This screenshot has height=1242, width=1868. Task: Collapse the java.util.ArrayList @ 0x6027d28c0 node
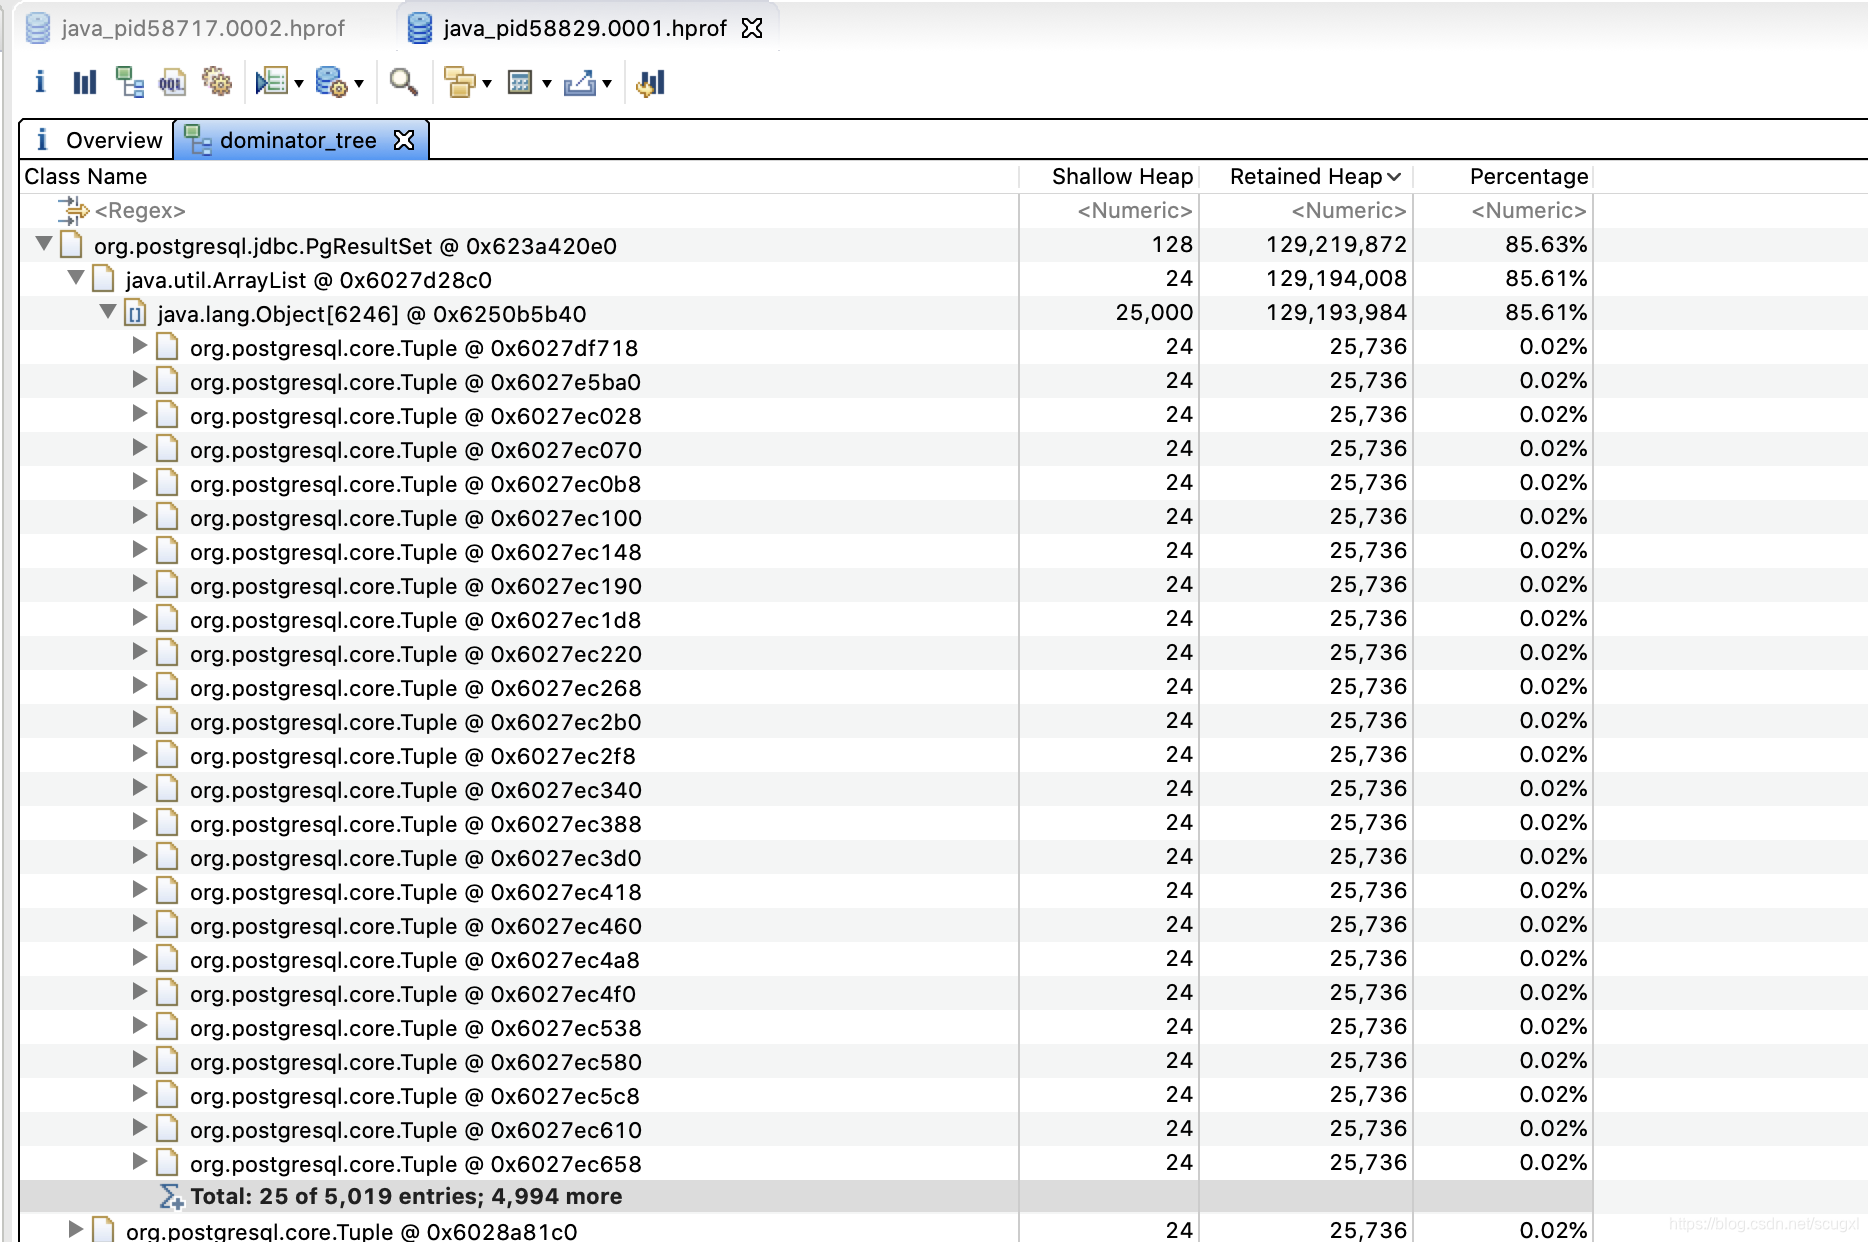click(x=75, y=277)
